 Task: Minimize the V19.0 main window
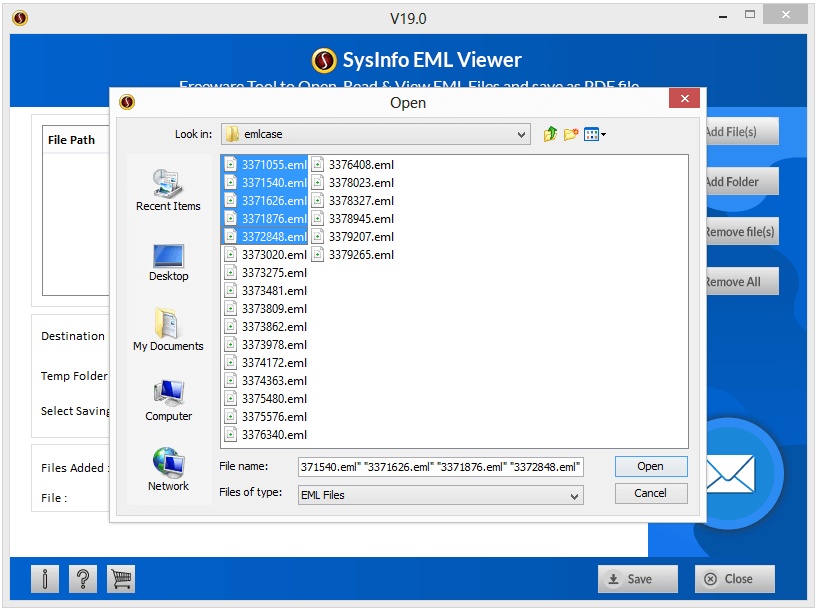click(x=723, y=17)
